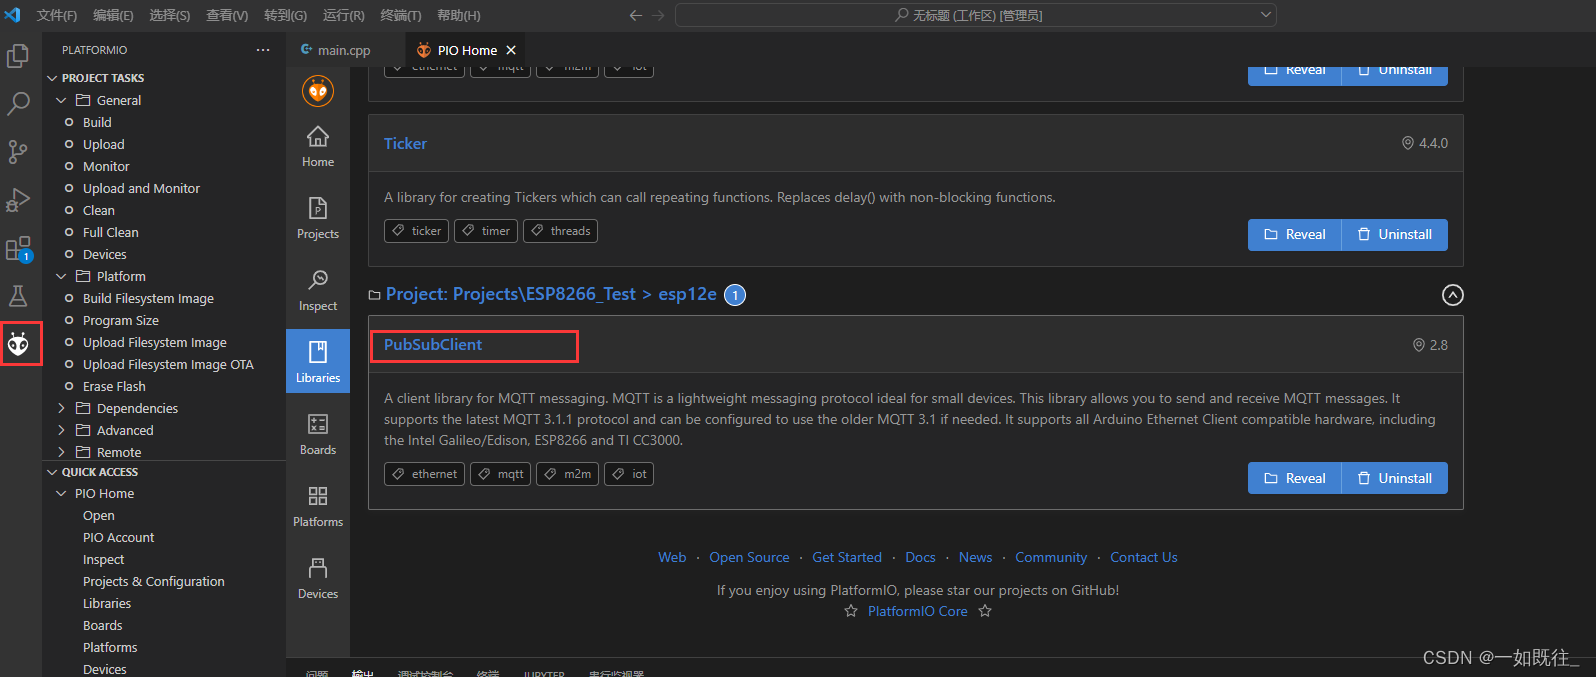This screenshot has height=677, width=1596.
Task: Go to PIO Home page icon
Action: (x=318, y=146)
